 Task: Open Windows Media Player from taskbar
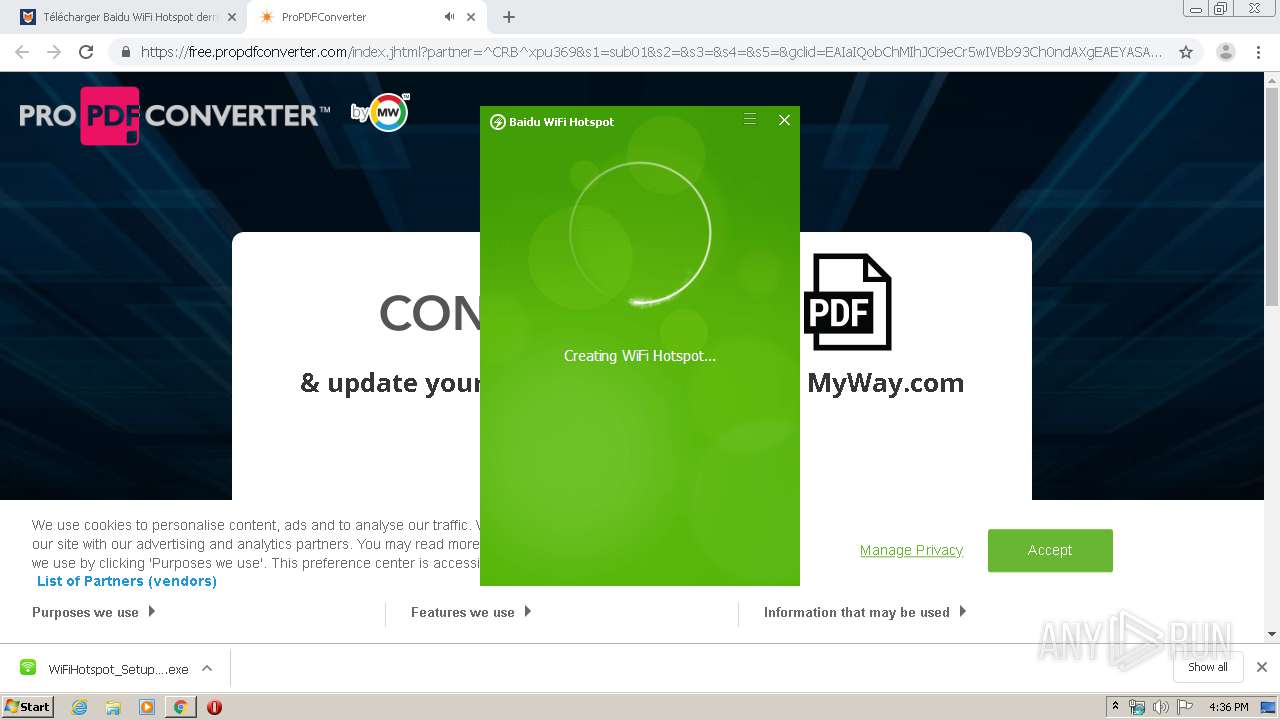click(x=147, y=707)
